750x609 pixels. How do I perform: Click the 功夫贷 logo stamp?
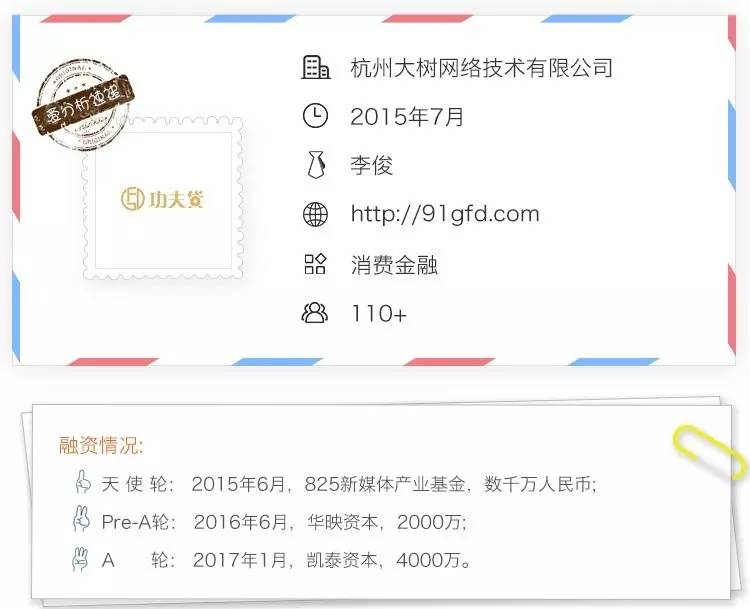(x=163, y=199)
